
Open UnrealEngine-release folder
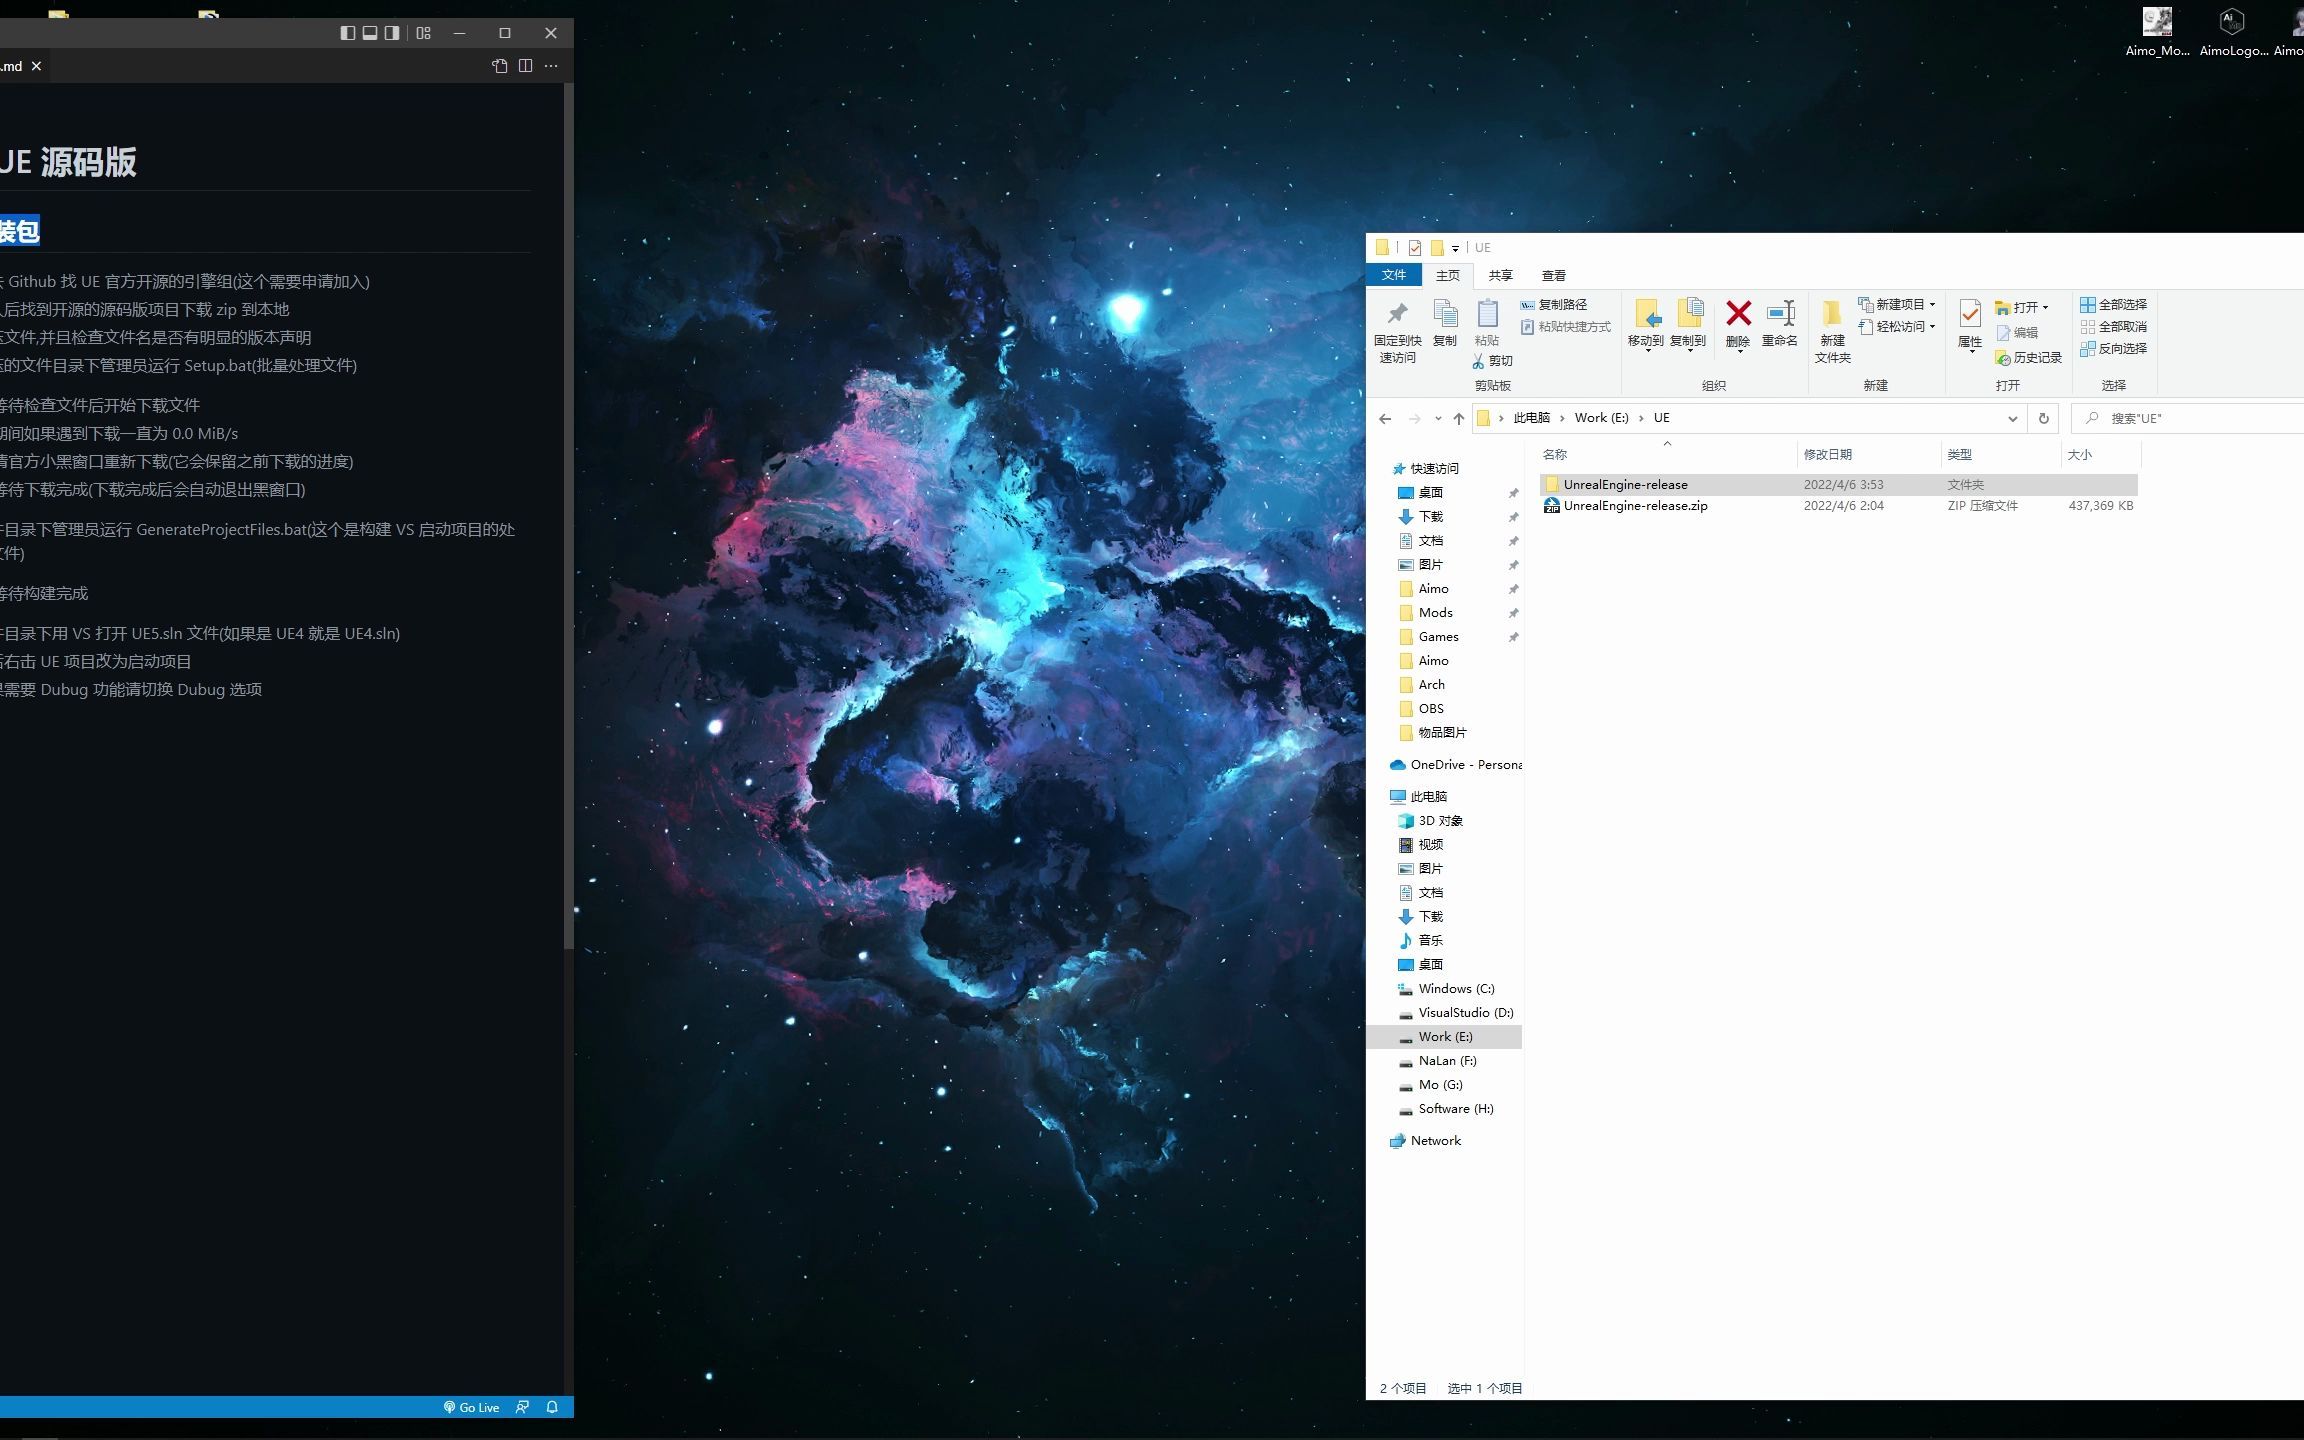[x=1624, y=483]
